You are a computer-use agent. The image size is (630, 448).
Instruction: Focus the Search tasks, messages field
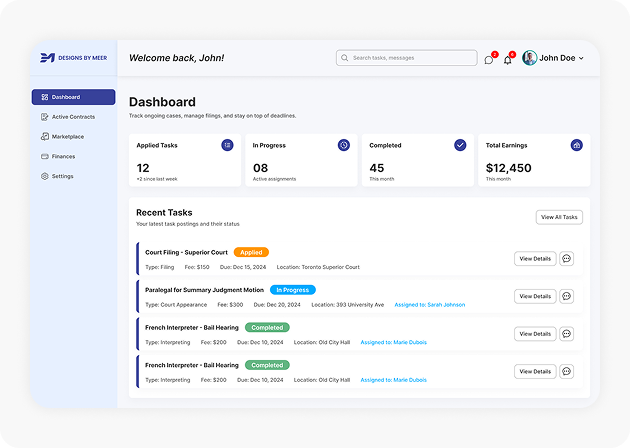407,58
